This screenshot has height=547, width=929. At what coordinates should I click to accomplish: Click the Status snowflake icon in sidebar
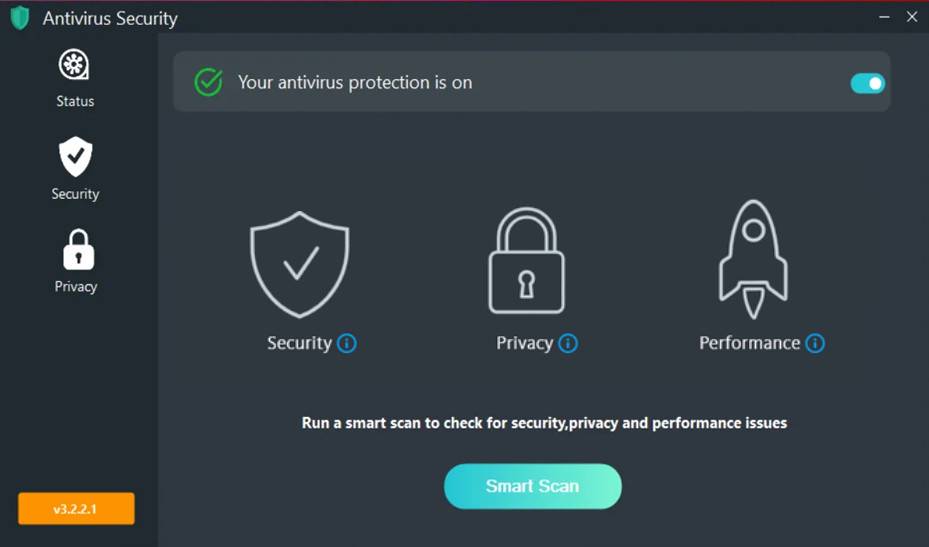75,66
